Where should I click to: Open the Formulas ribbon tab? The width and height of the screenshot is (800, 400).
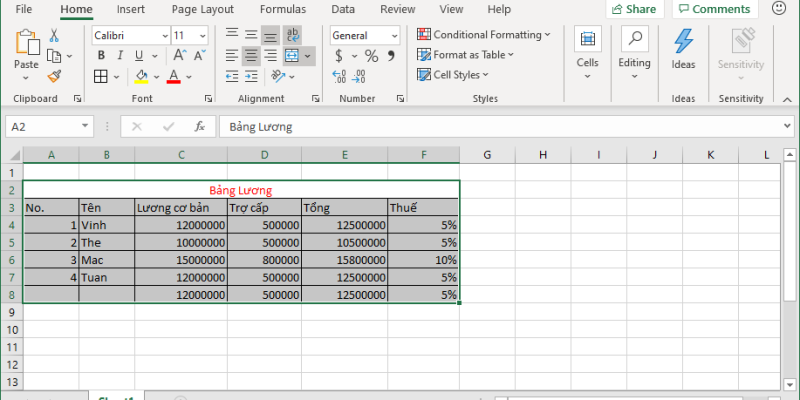click(x=283, y=9)
